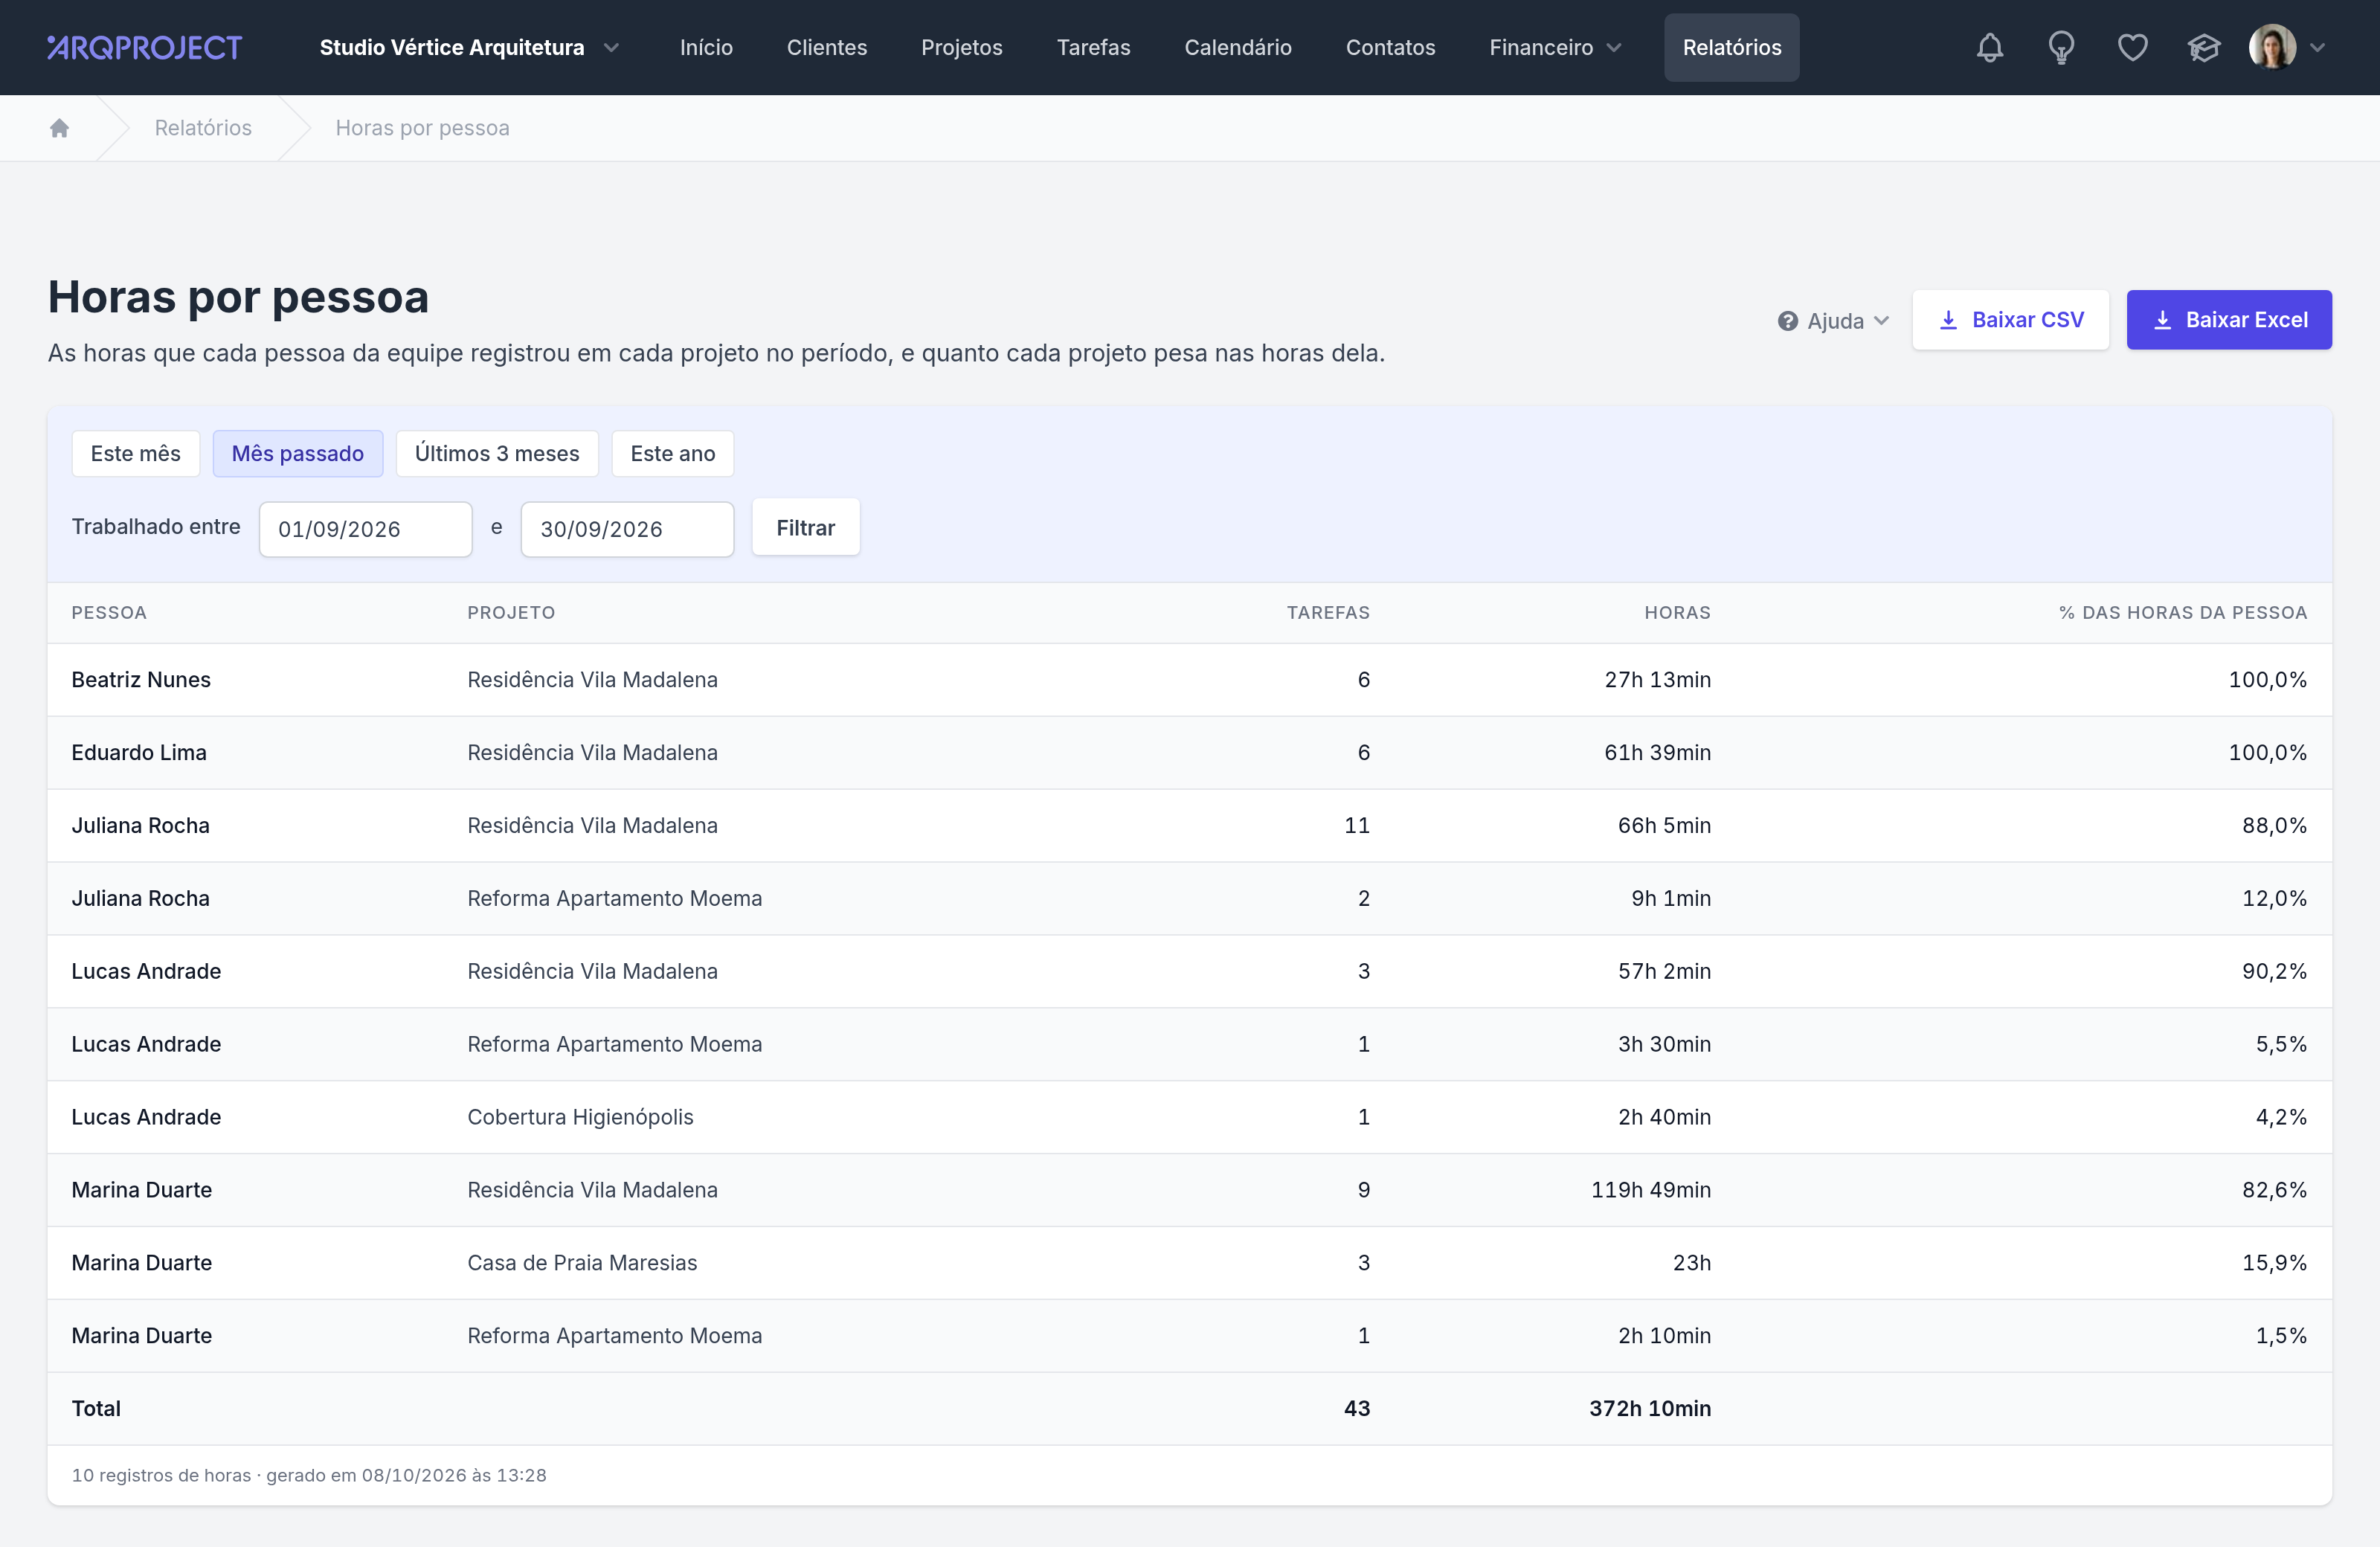Click the TAREFAS column header
Screen dimensions: 2380x1547
(1328, 613)
